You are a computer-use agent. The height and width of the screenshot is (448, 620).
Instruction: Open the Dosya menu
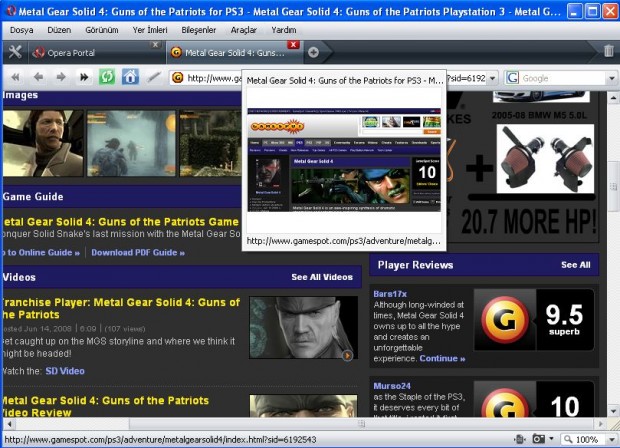[x=21, y=30]
